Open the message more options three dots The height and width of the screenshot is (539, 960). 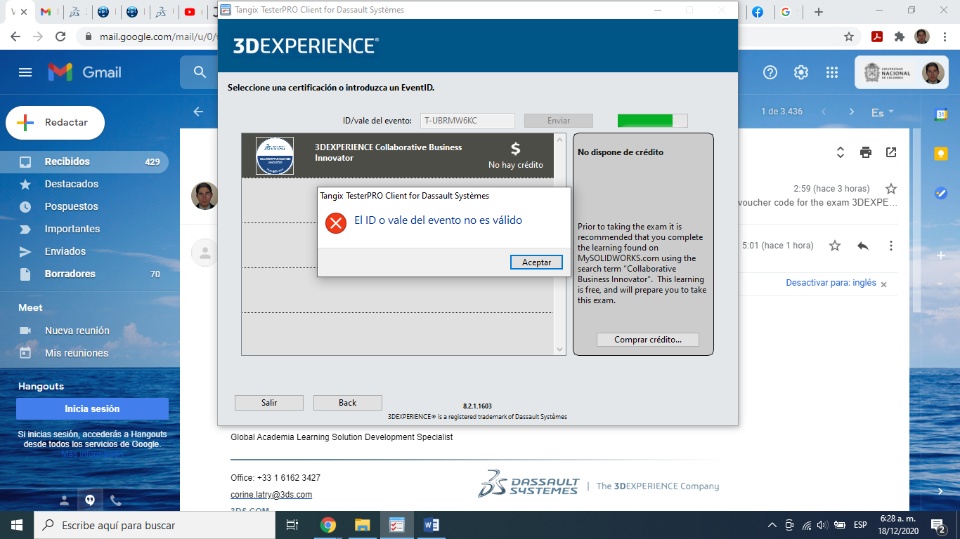tap(891, 246)
